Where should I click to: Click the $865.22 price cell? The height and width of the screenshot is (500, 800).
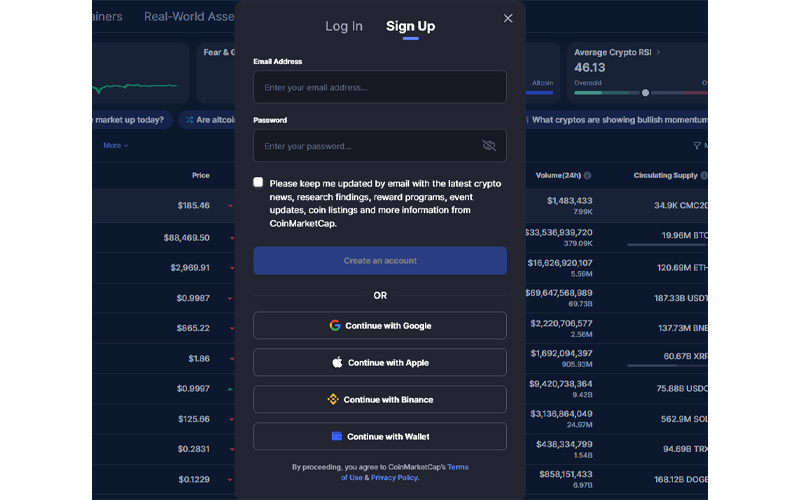coord(193,328)
